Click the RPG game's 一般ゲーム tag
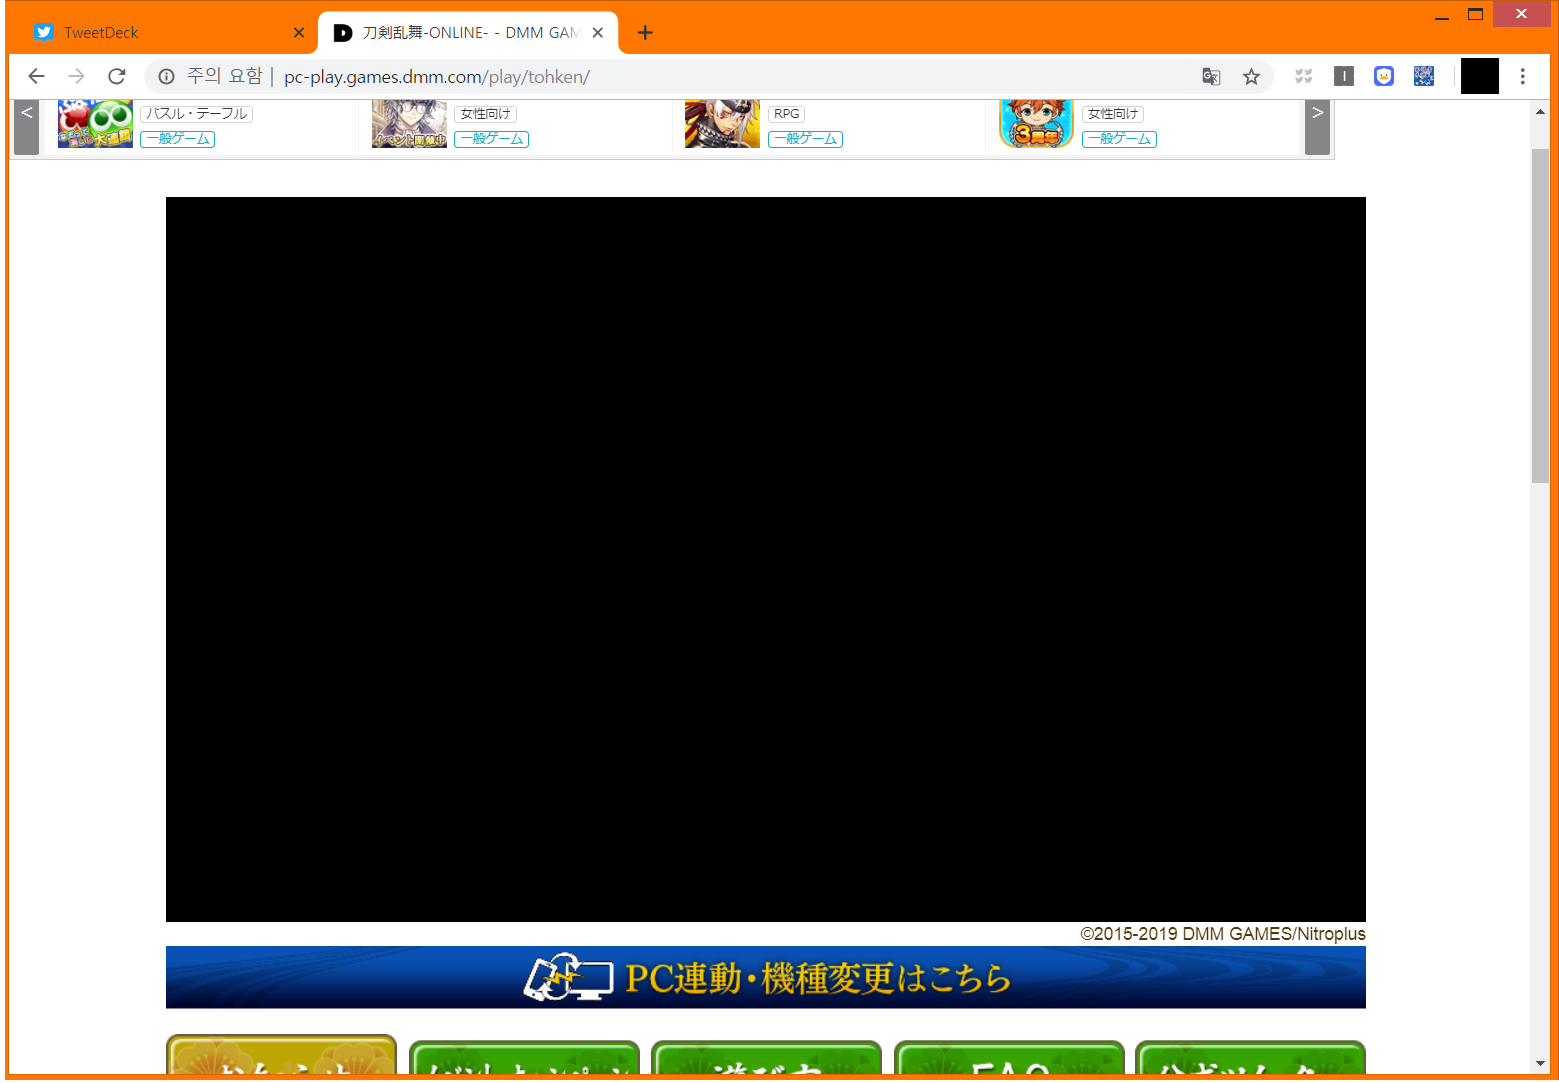 805,139
